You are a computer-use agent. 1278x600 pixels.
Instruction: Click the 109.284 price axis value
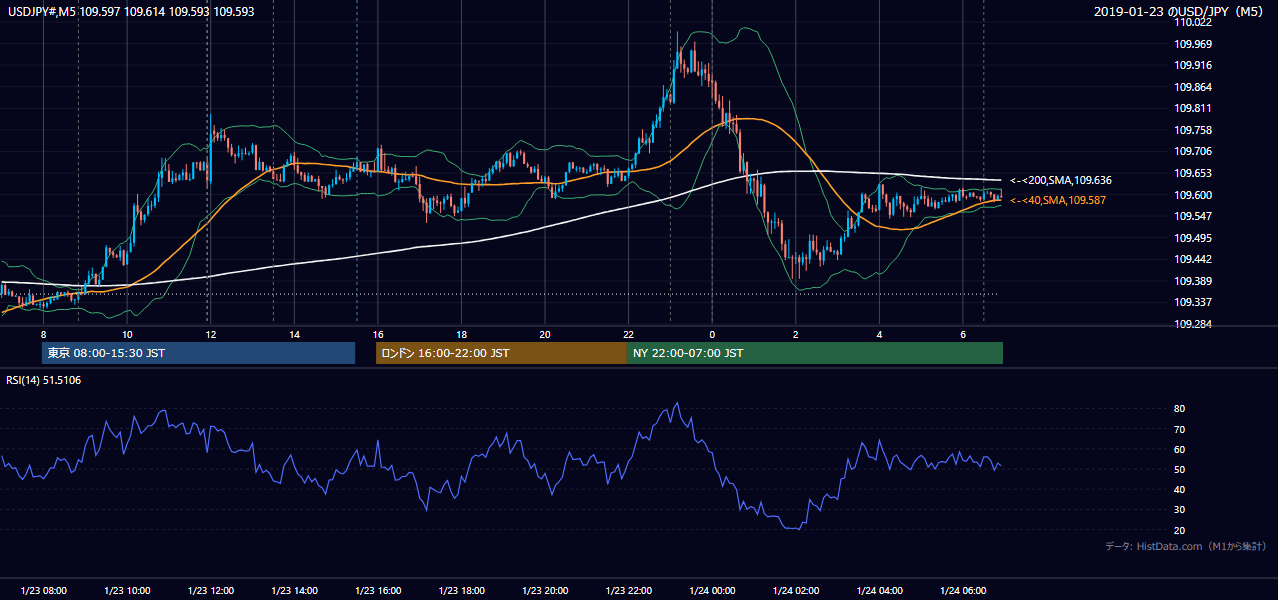coord(1195,324)
